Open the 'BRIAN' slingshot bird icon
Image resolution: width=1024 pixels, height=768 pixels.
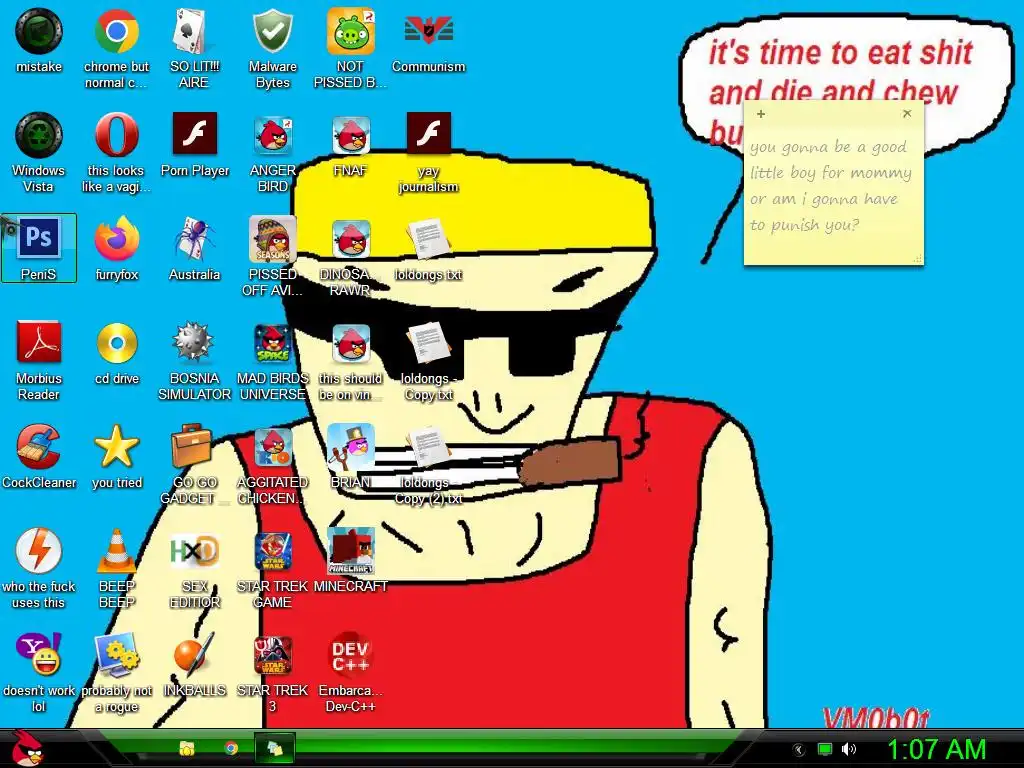[x=351, y=456]
